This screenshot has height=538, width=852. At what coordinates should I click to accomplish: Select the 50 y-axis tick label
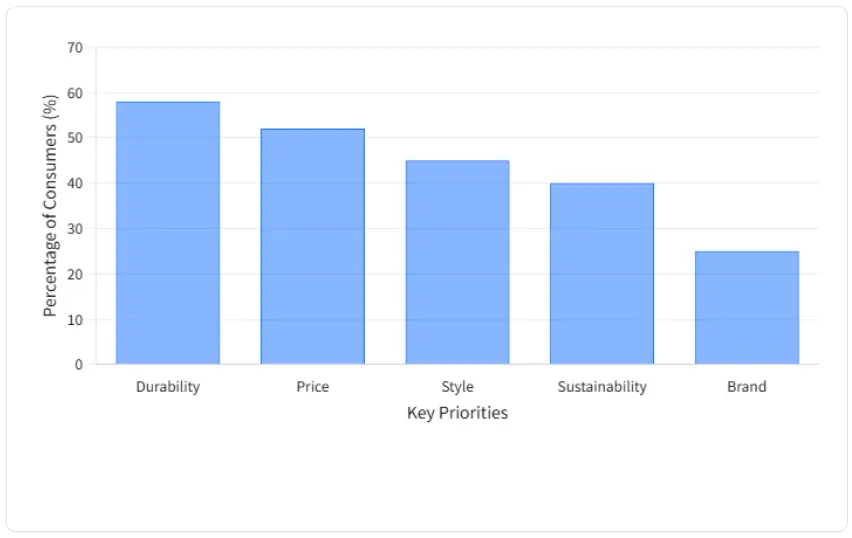[x=76, y=138]
